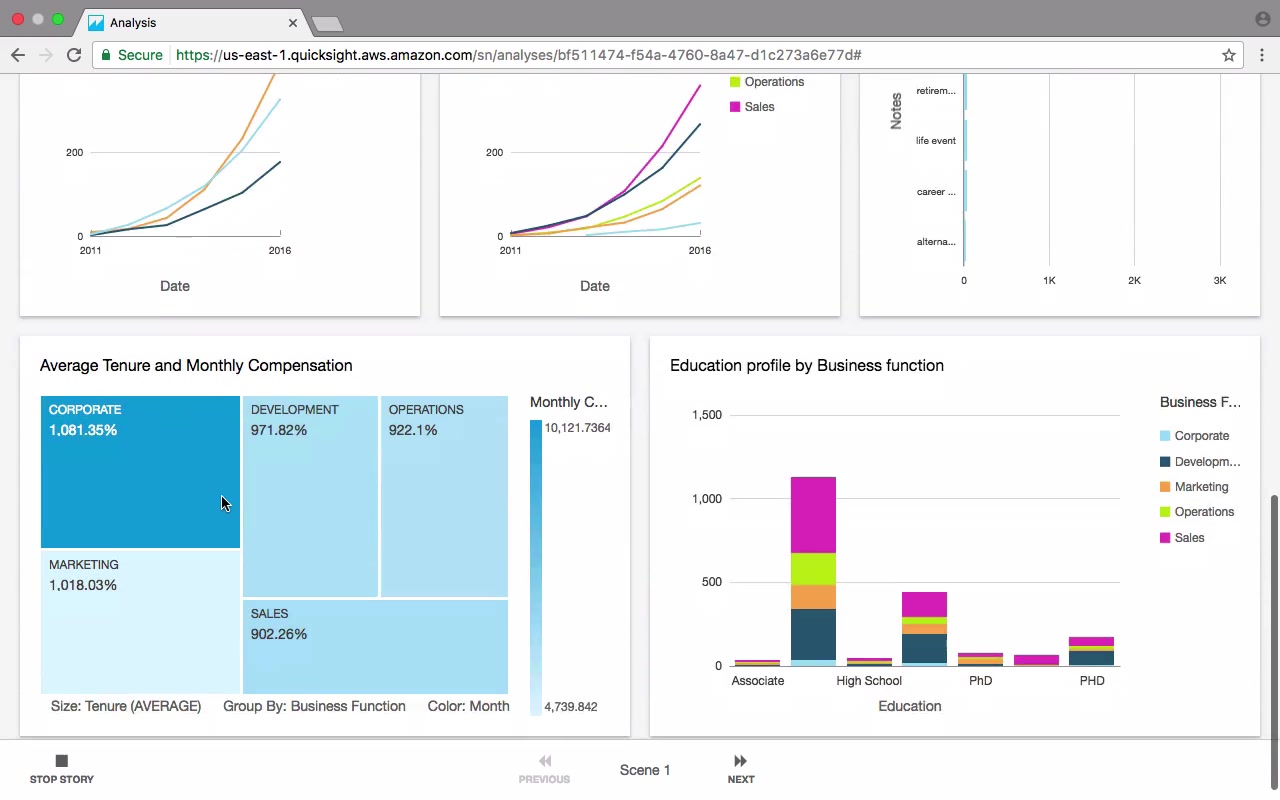Select the OPERATIONS treemap tile
1280x800 pixels.
(x=444, y=496)
